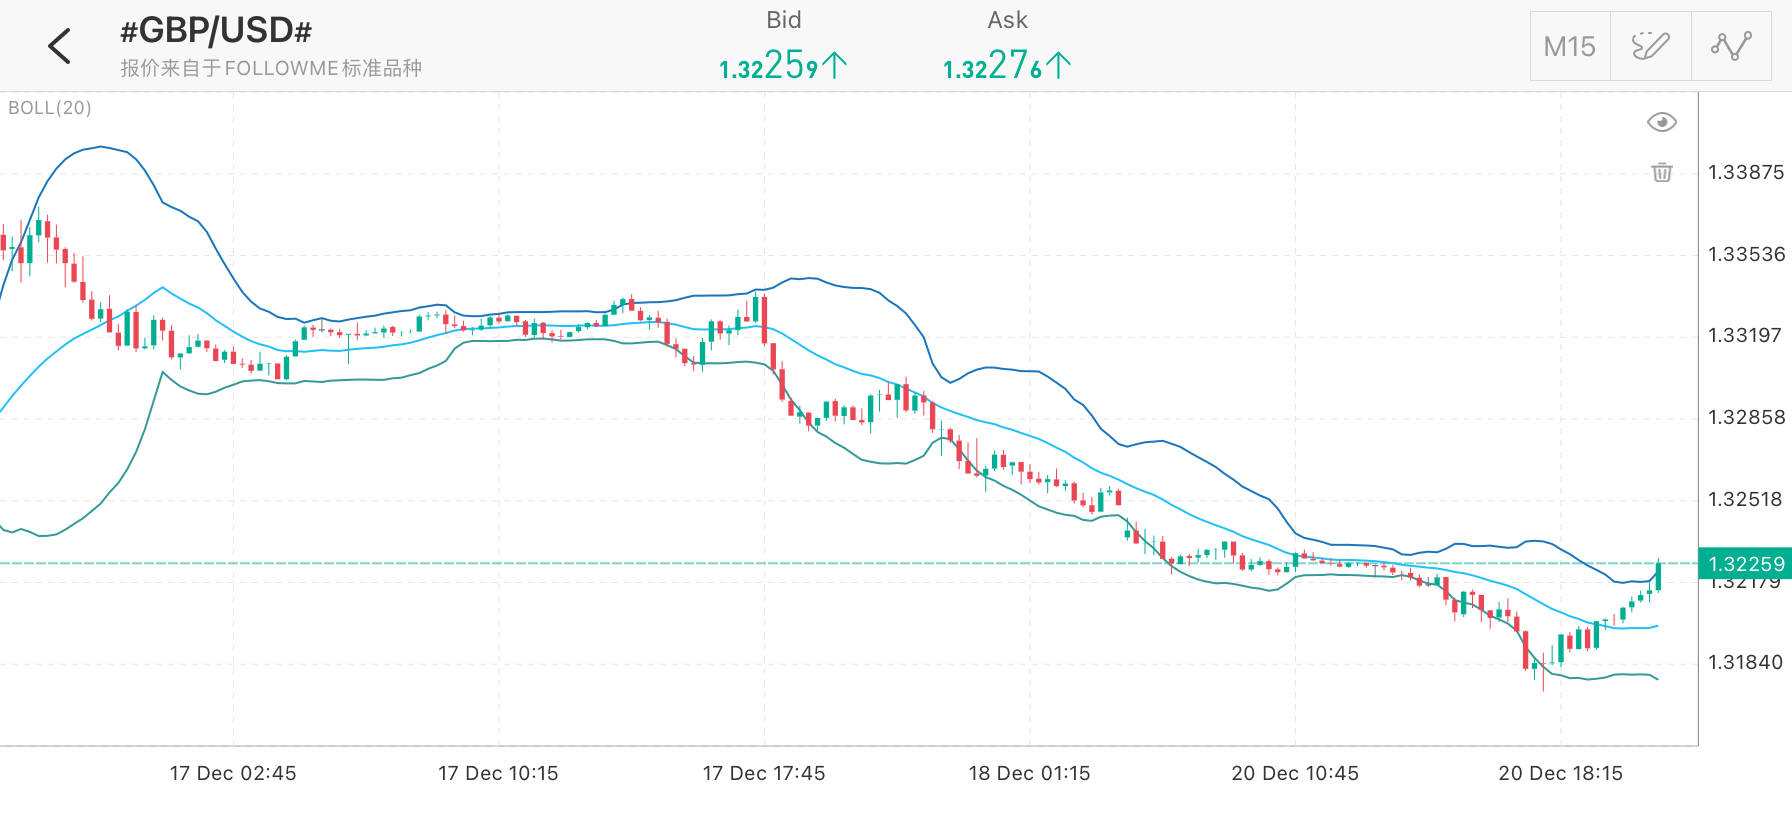Click the green current price tag on the price axis

pyautogui.click(x=1745, y=564)
